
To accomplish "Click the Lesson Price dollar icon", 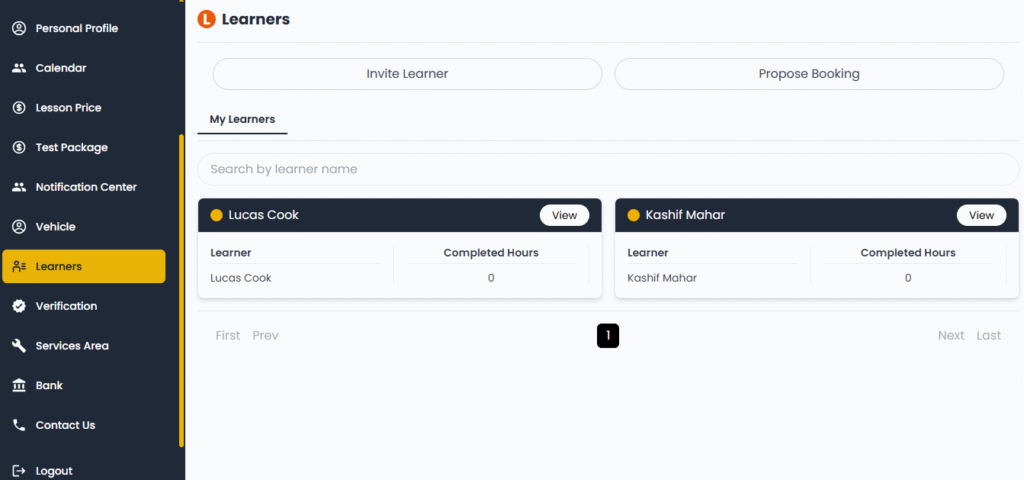I will click(x=18, y=108).
